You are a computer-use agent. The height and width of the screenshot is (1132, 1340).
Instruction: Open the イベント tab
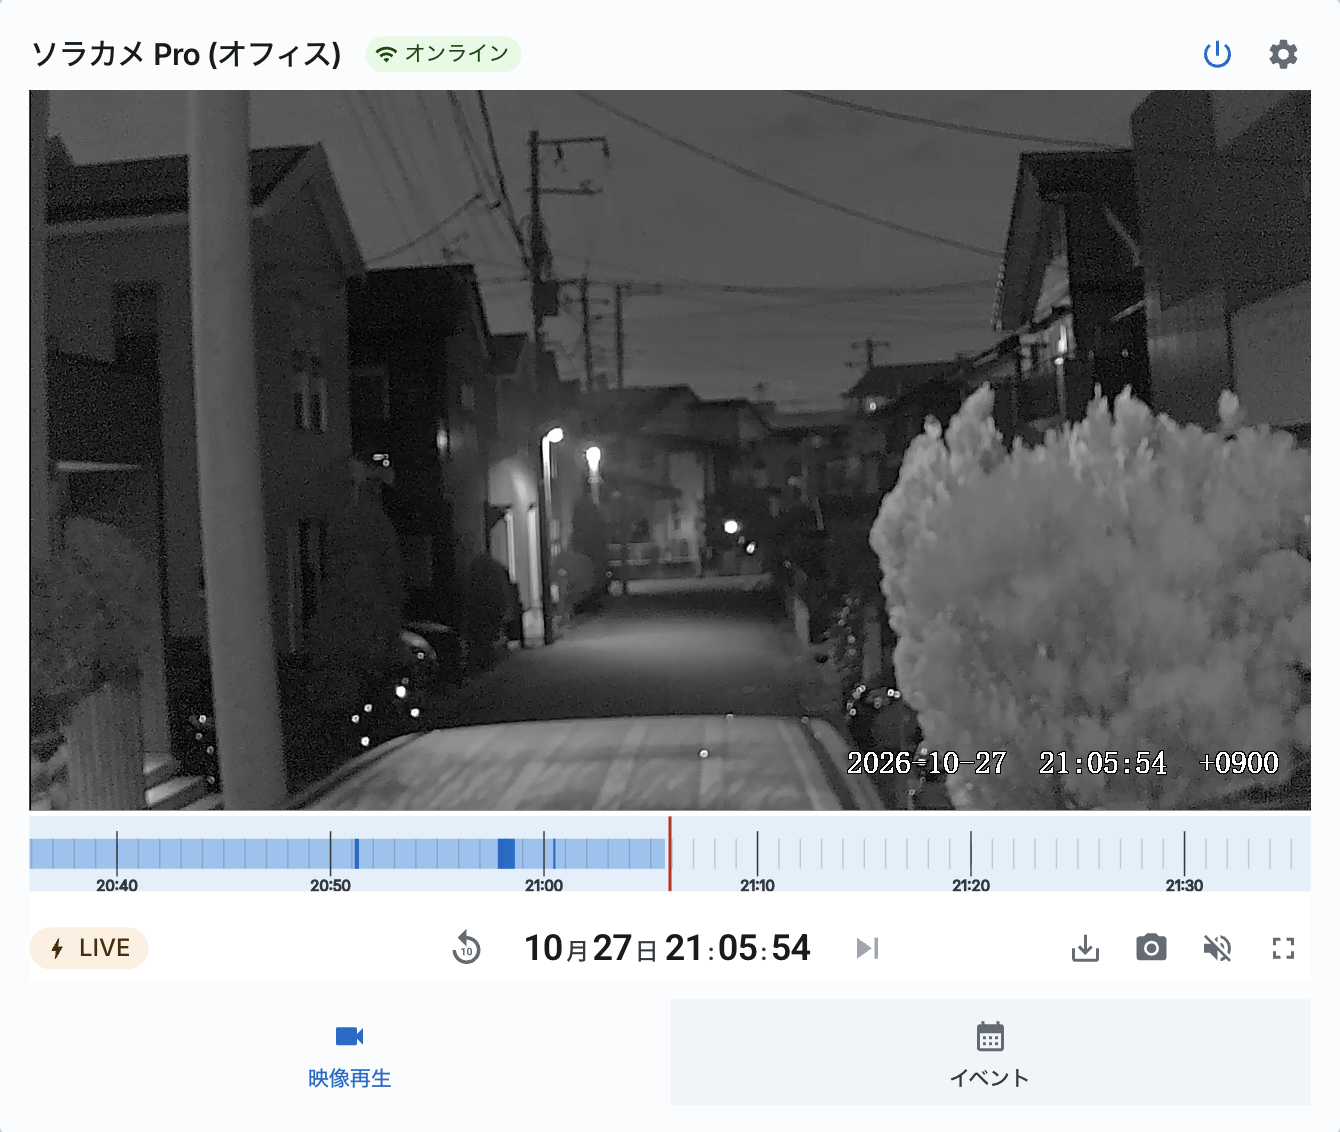[x=990, y=1052]
